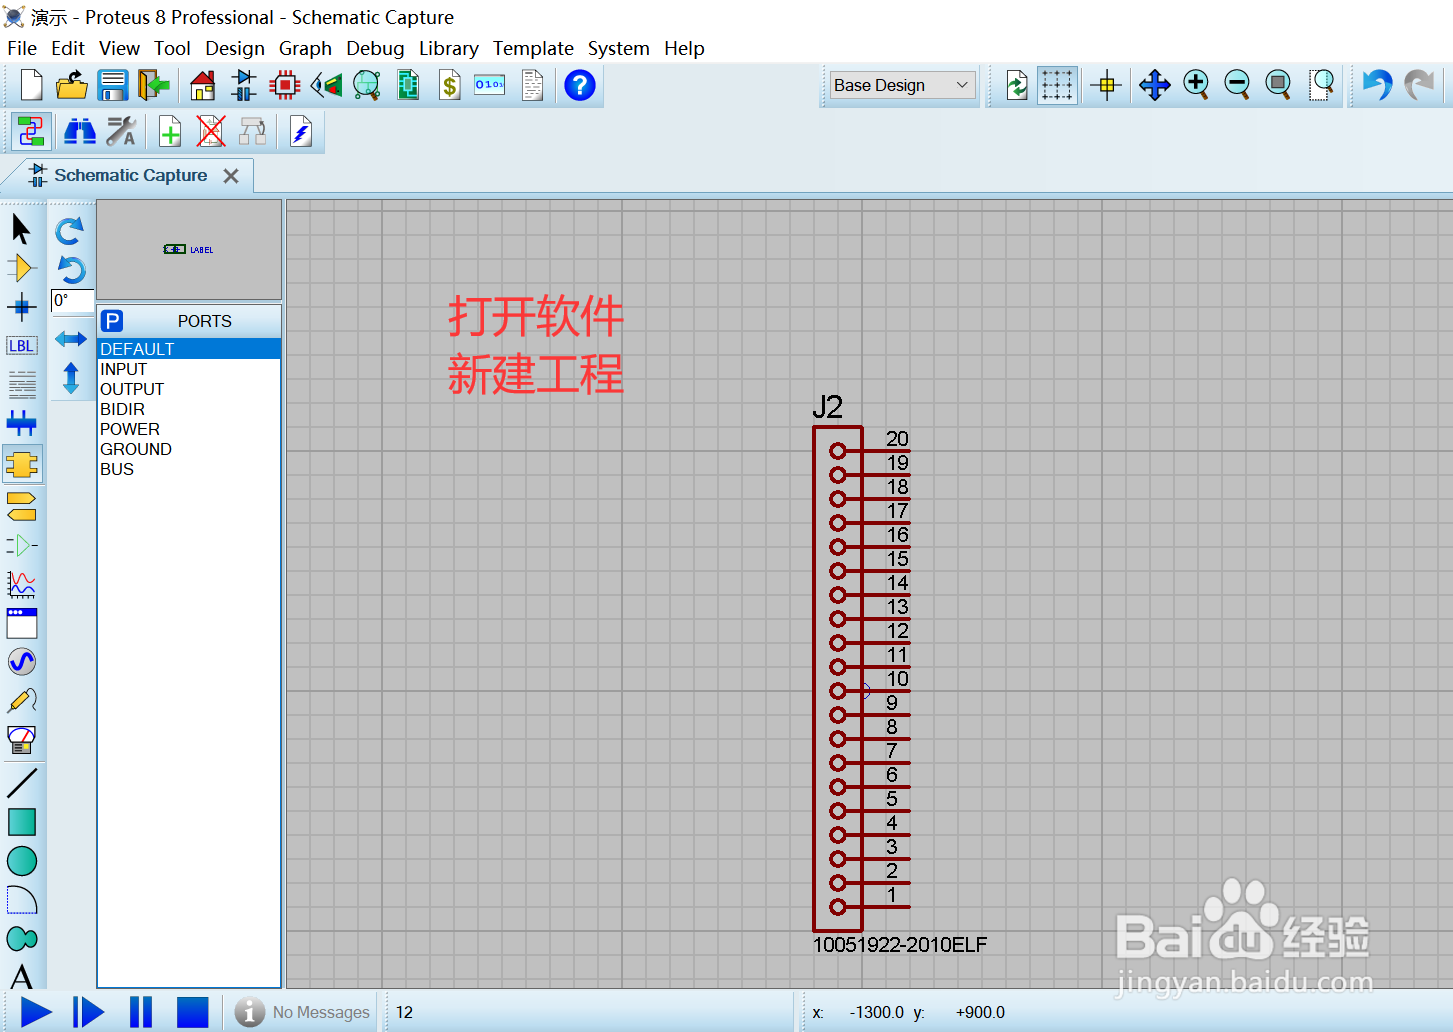Select BIDIR in the PORTS list
Image resolution: width=1453 pixels, height=1032 pixels.
(x=189, y=409)
